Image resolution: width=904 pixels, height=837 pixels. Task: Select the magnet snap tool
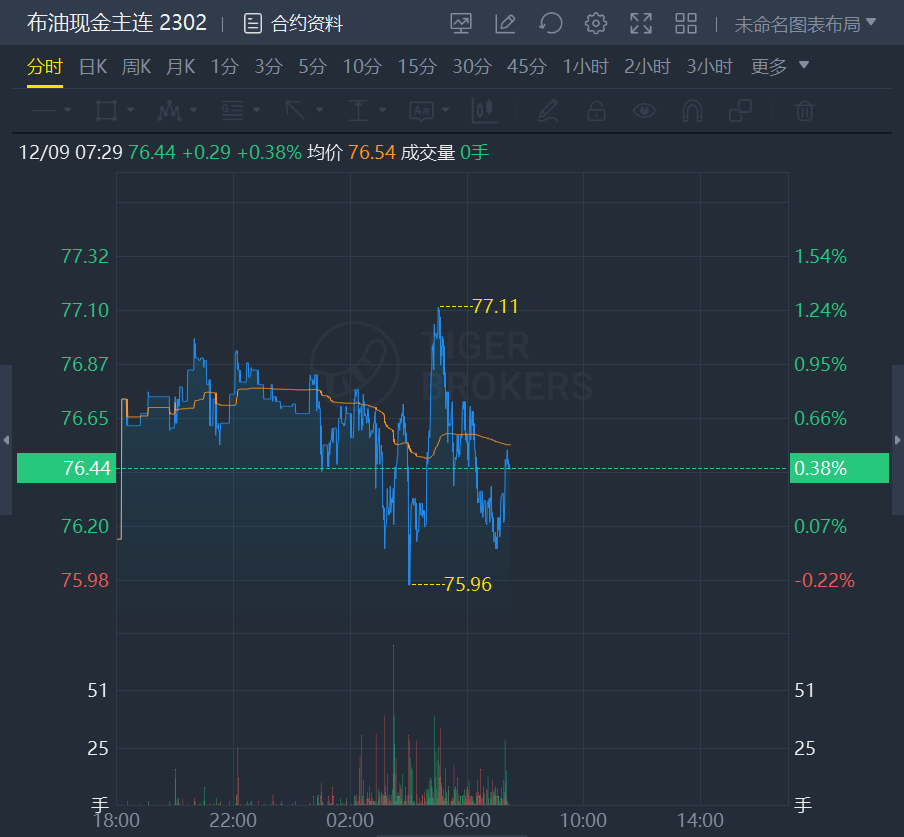693,110
